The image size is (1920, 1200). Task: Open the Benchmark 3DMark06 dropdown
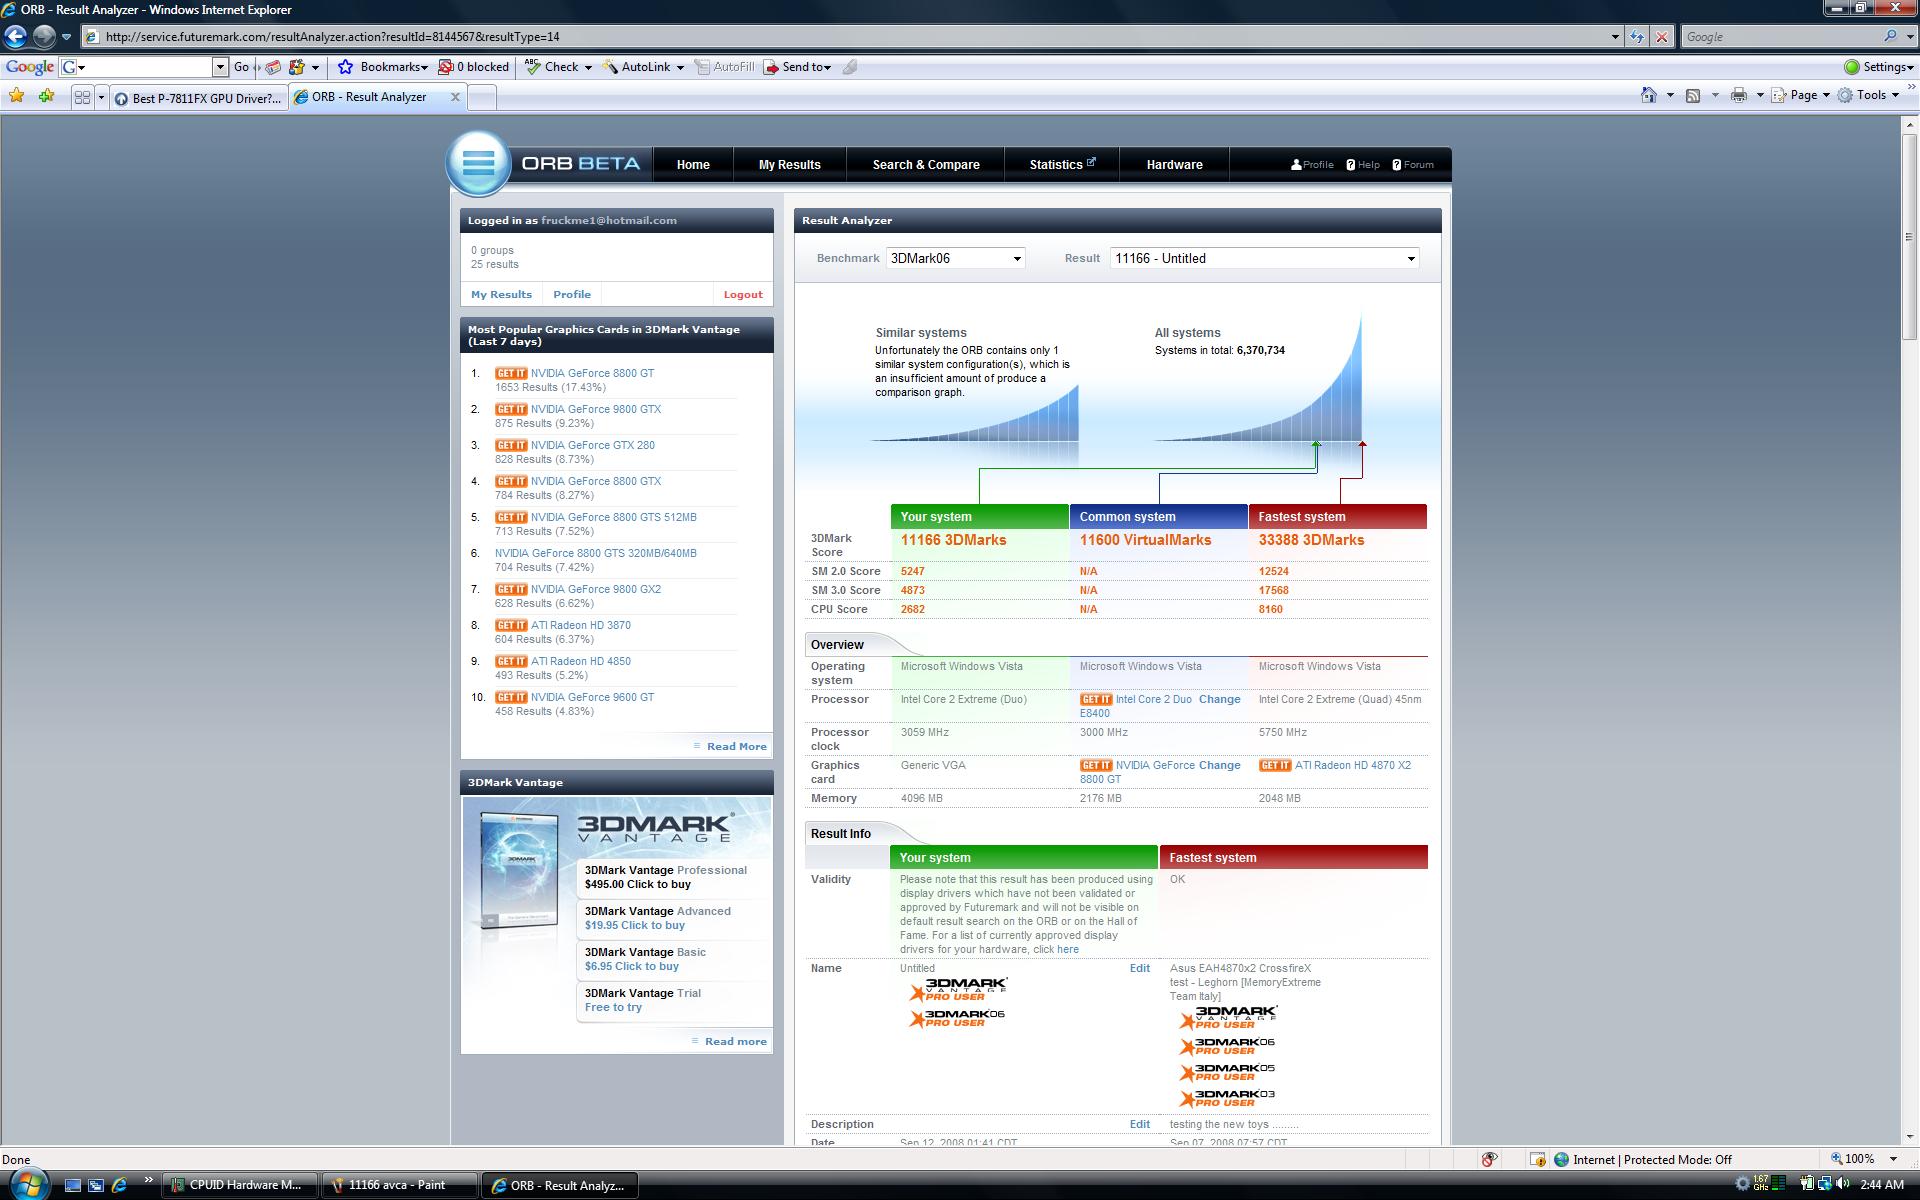[956, 258]
